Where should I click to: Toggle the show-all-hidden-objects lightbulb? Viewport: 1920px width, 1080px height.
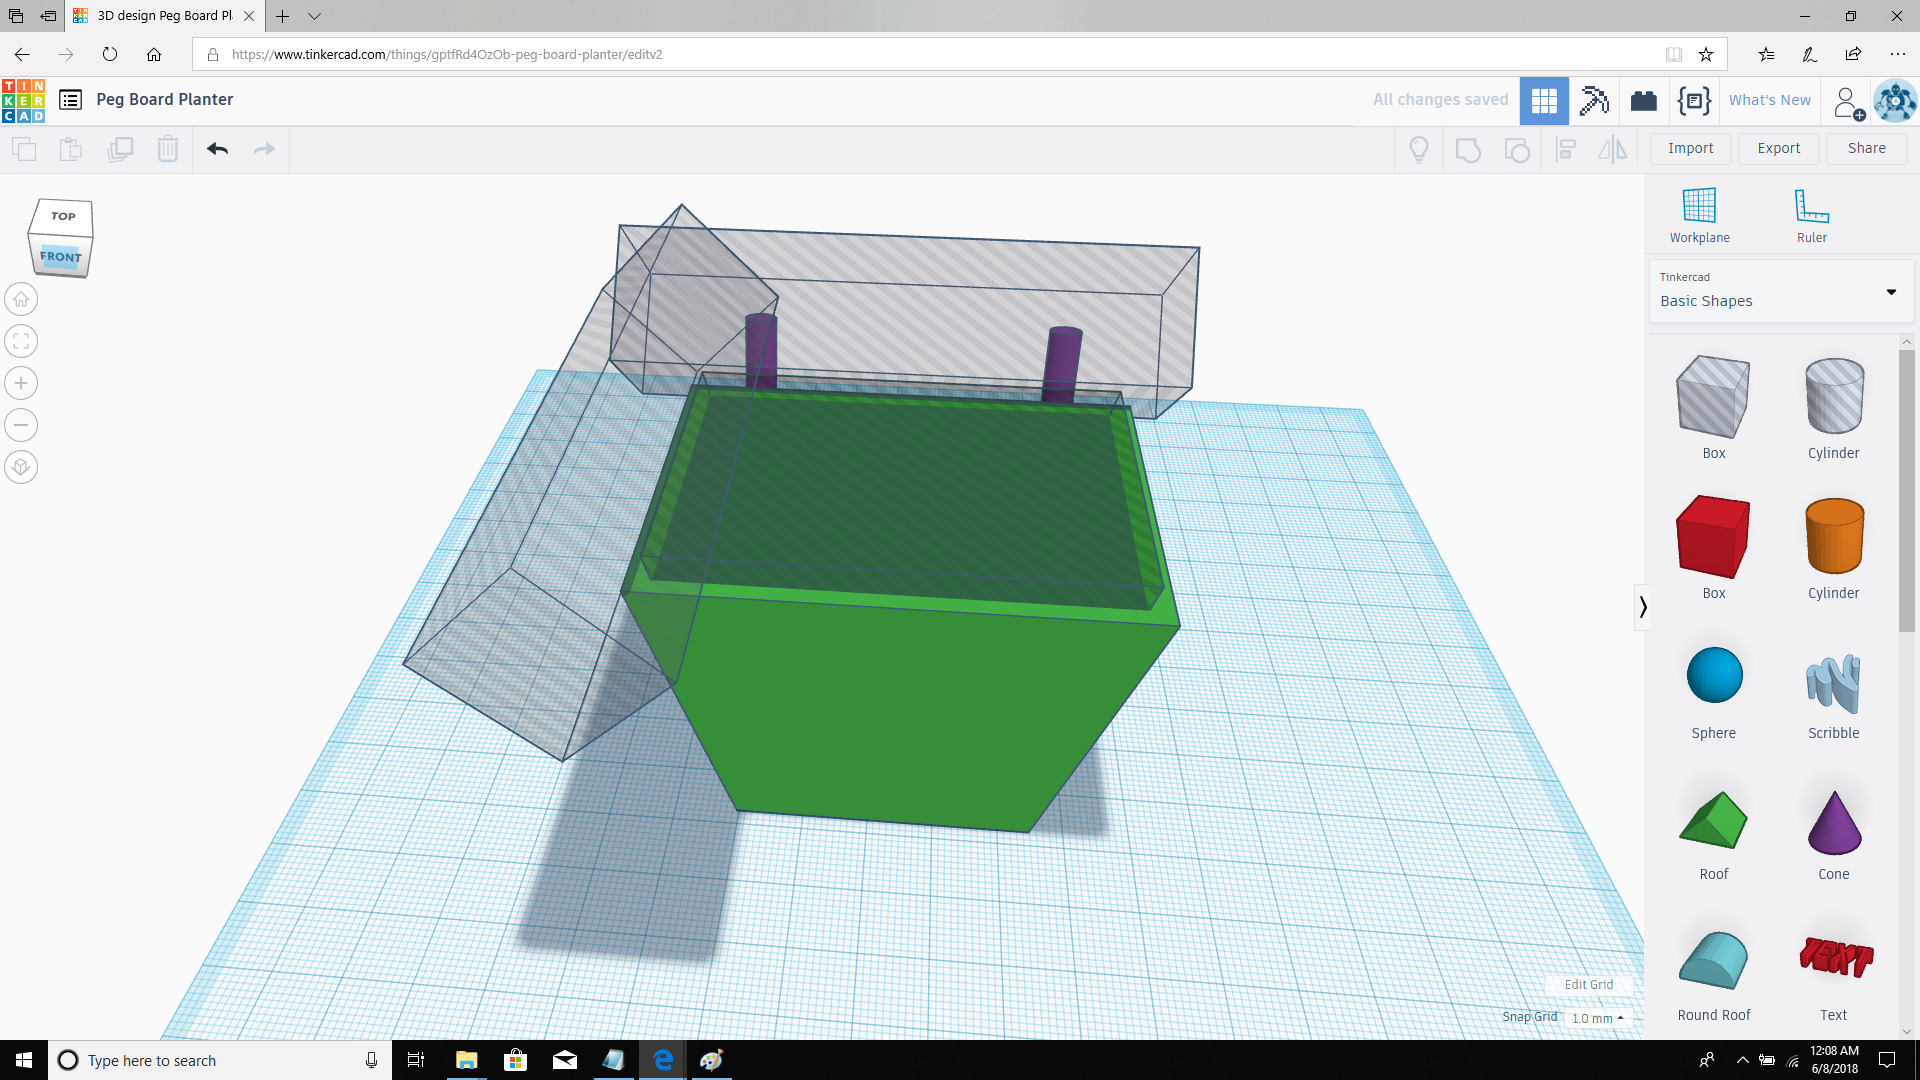click(1418, 148)
